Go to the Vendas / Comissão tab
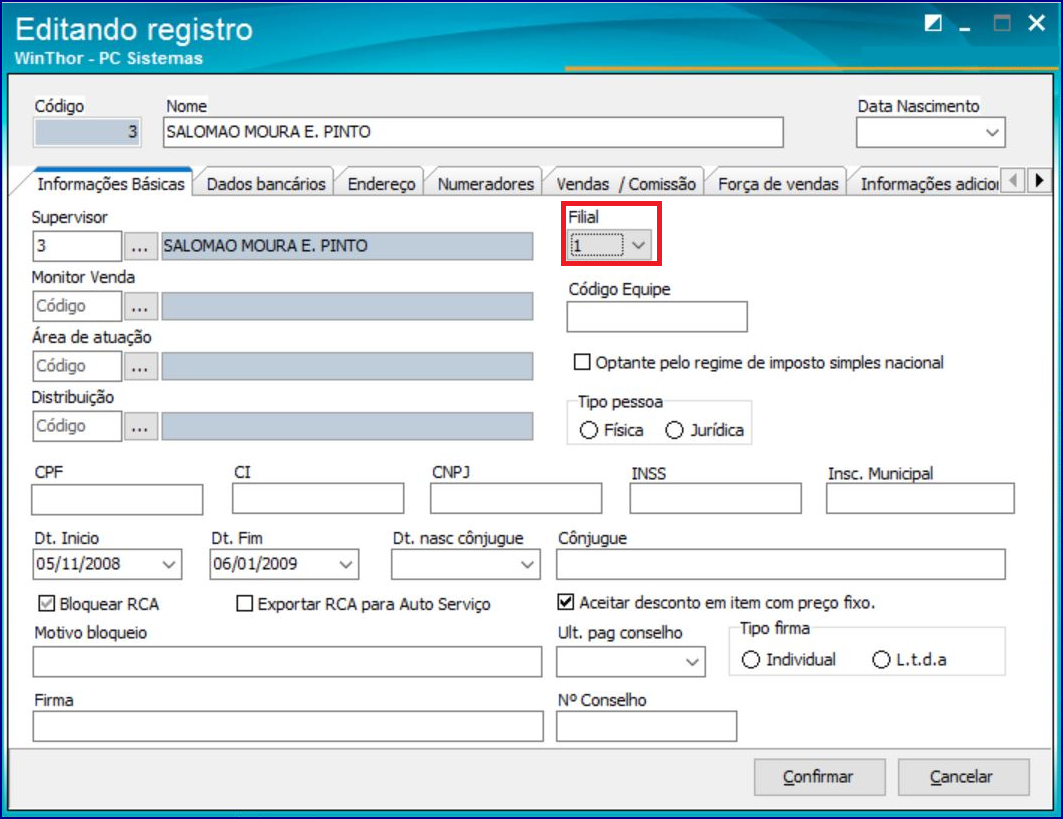This screenshot has width=1063, height=819. (x=626, y=184)
